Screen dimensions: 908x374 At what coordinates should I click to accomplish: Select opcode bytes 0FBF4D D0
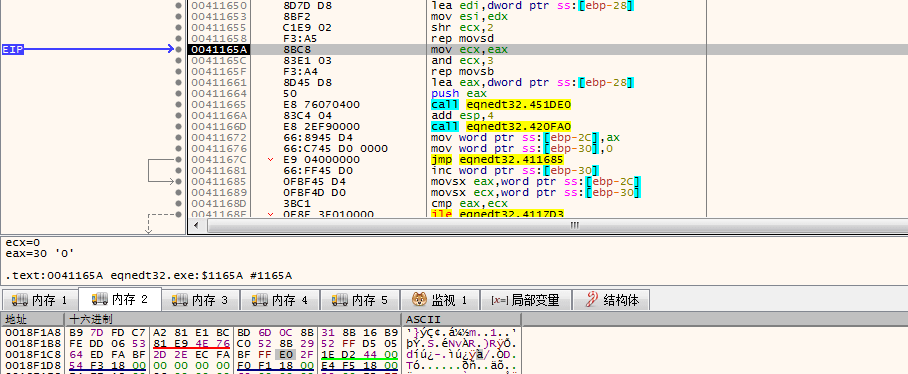coord(313,193)
